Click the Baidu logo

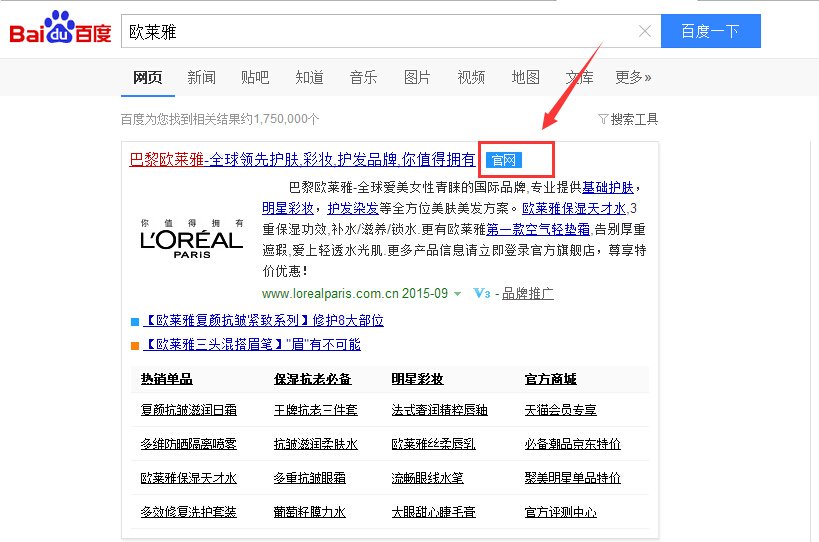pos(60,31)
